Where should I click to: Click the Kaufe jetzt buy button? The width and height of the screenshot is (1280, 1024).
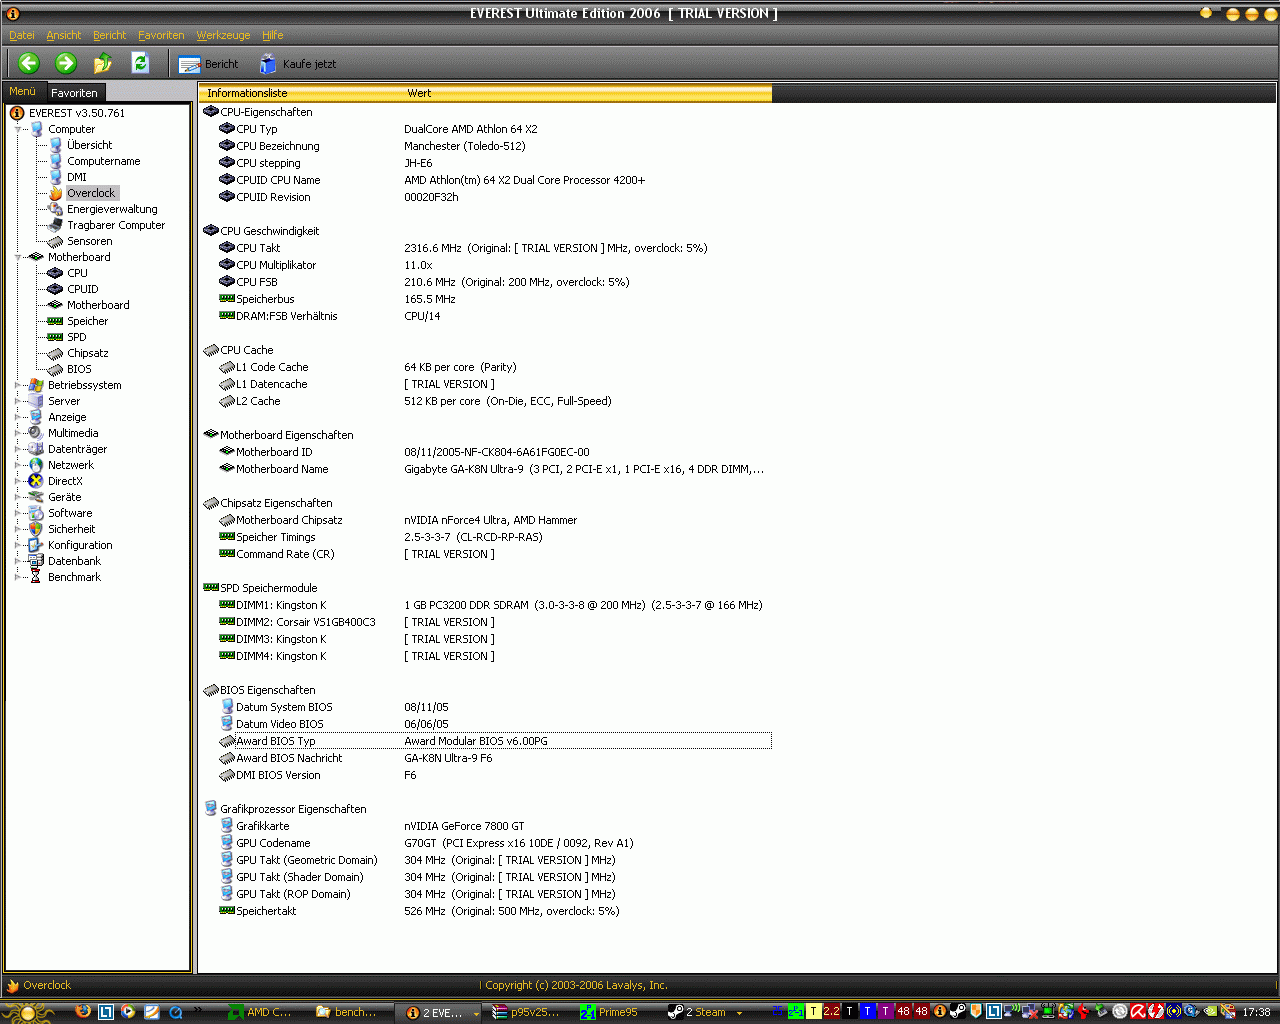(x=298, y=64)
